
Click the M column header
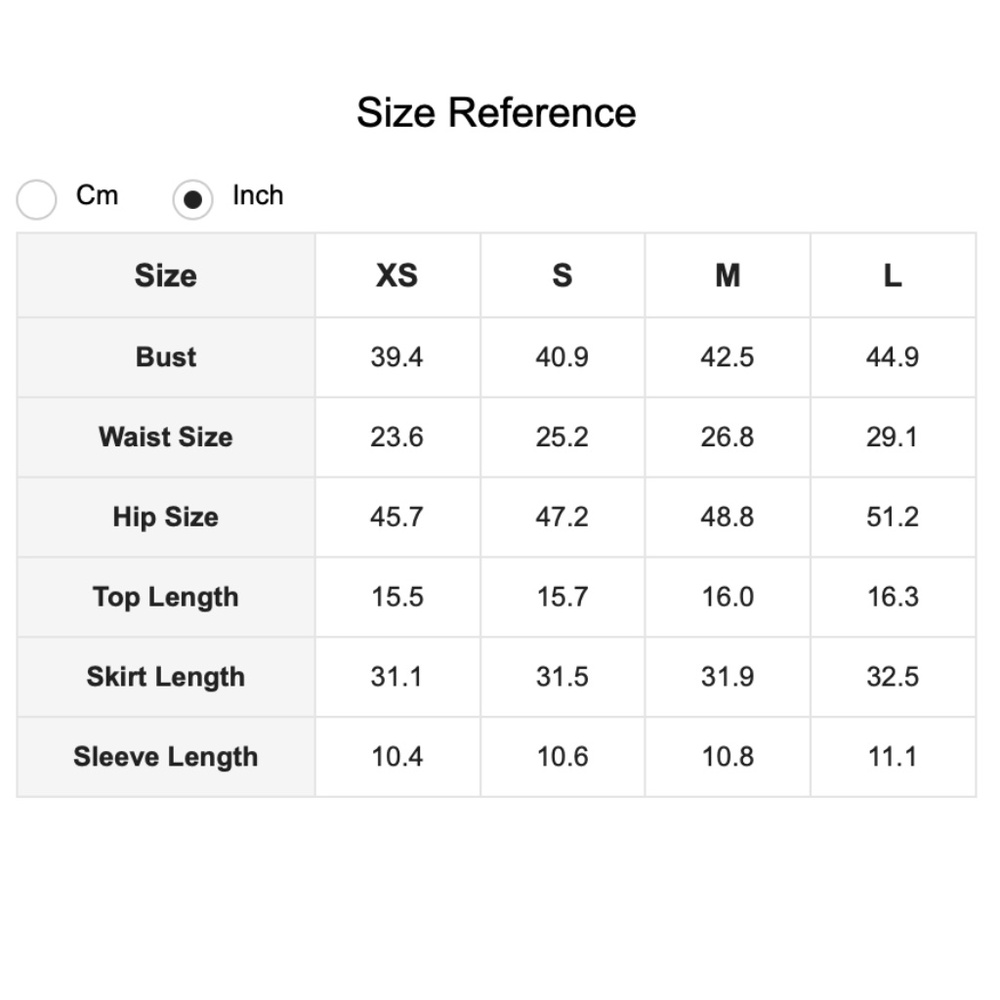[x=727, y=275]
